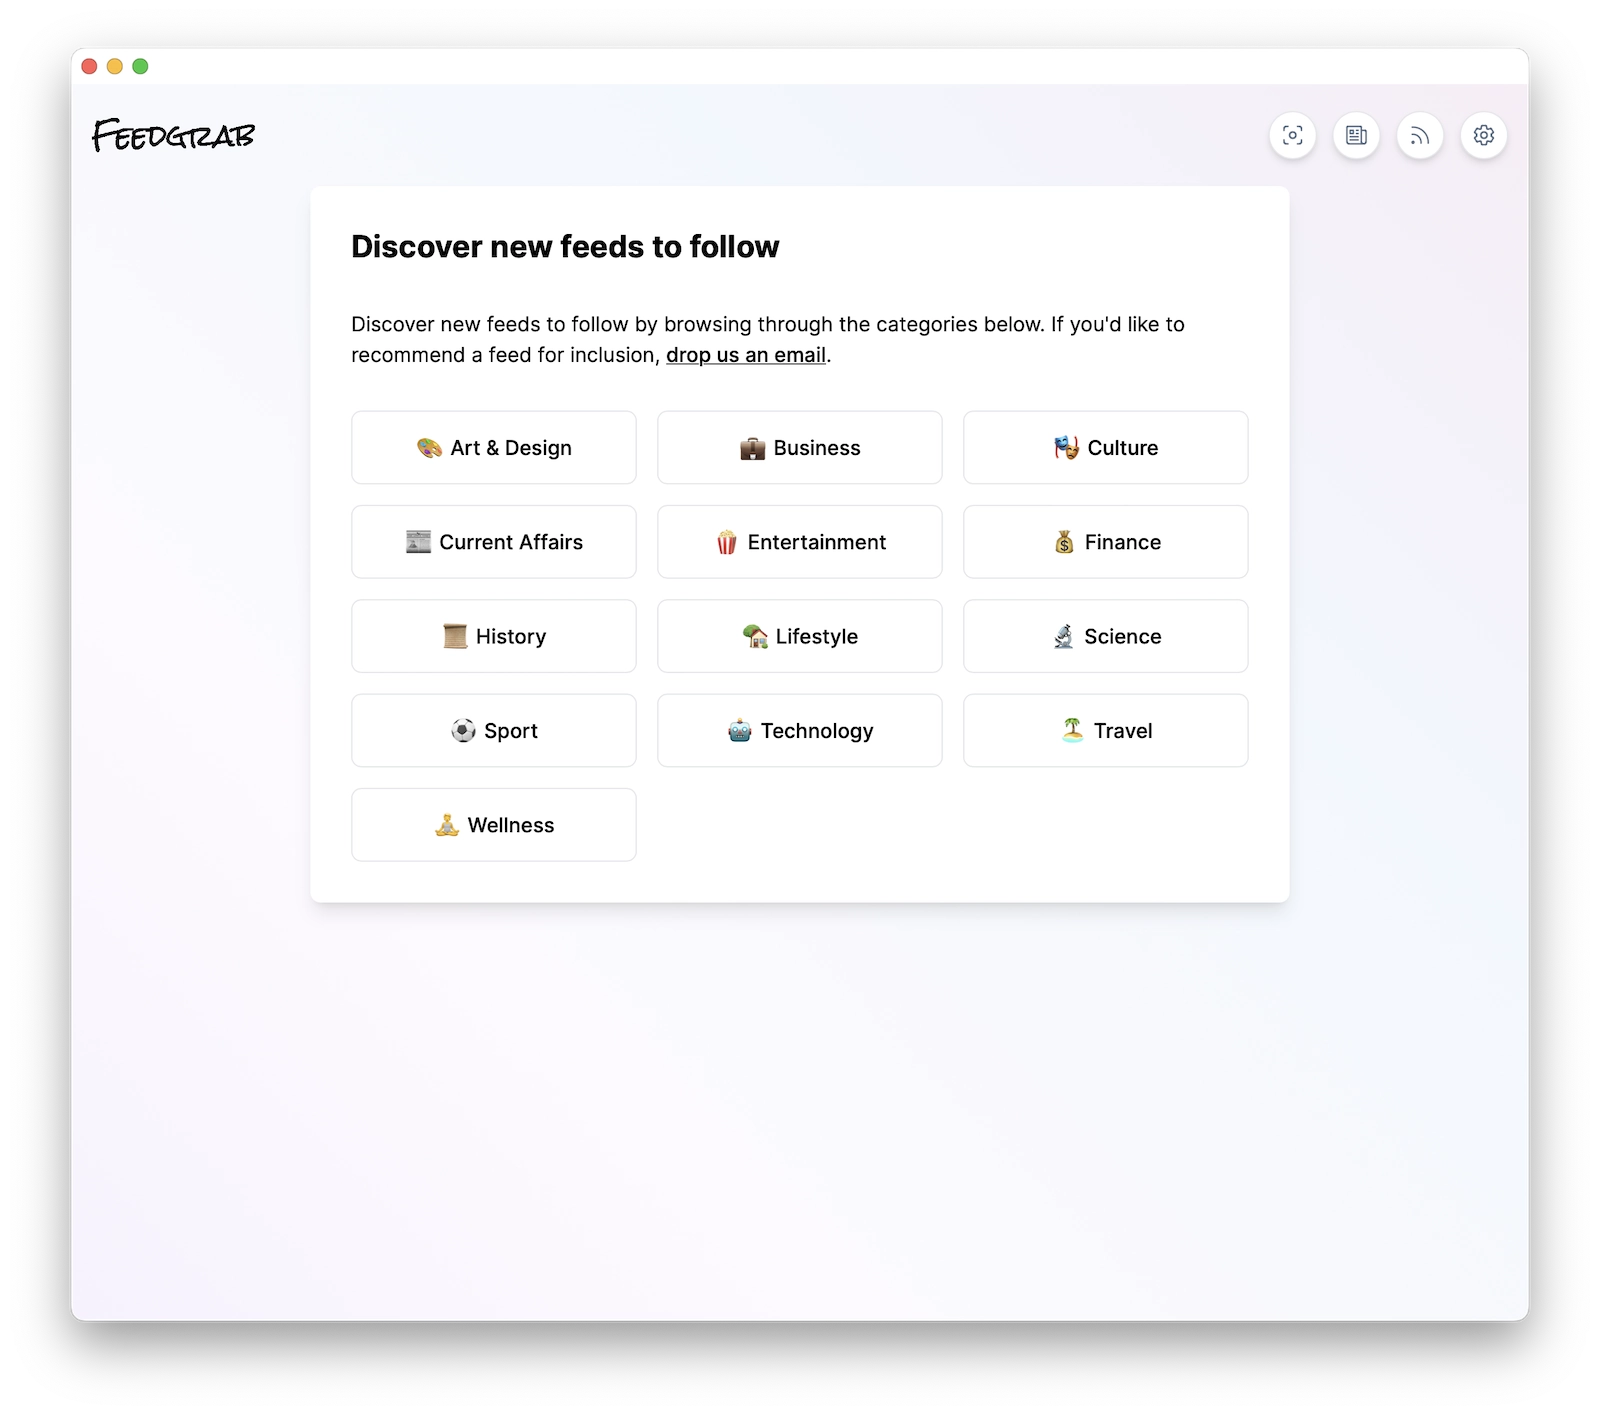Open the Finance category
Viewport: 1600px width, 1415px height.
click(1105, 542)
